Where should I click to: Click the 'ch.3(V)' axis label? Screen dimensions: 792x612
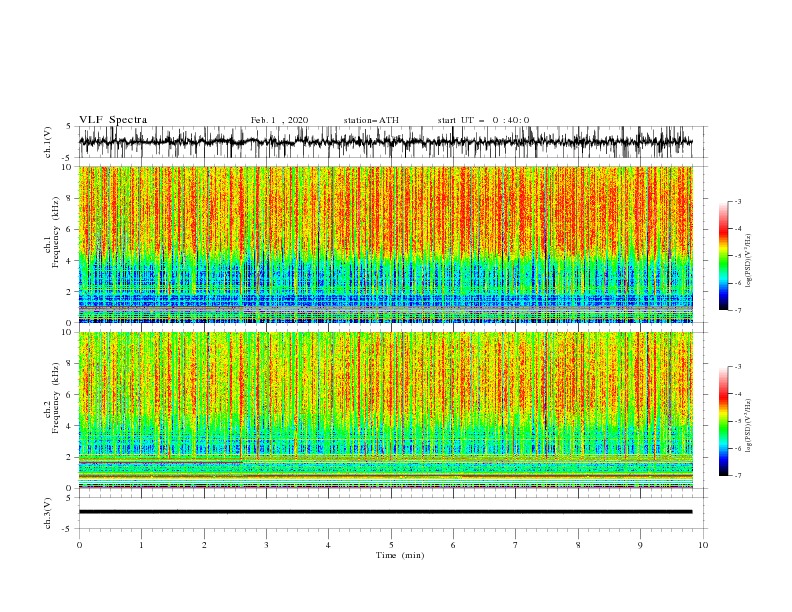pyautogui.click(x=48, y=513)
